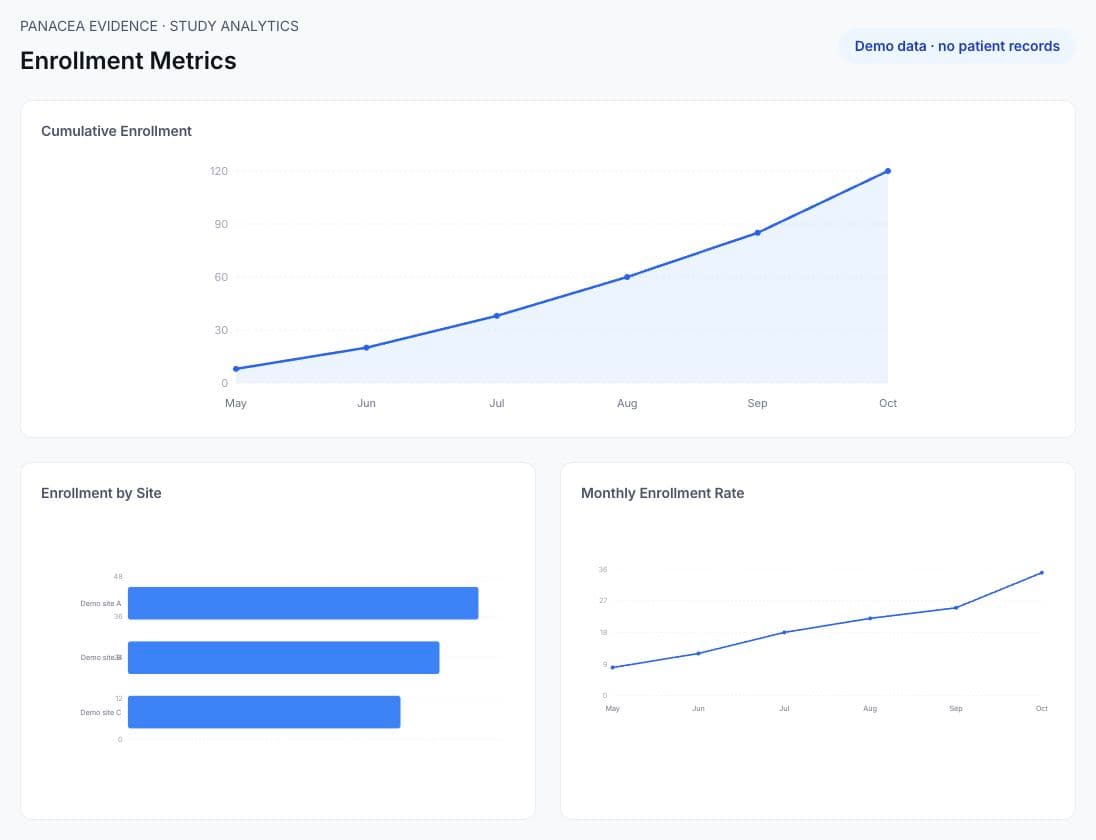Click the Monthly Enrollment Rate chart title

tap(663, 493)
